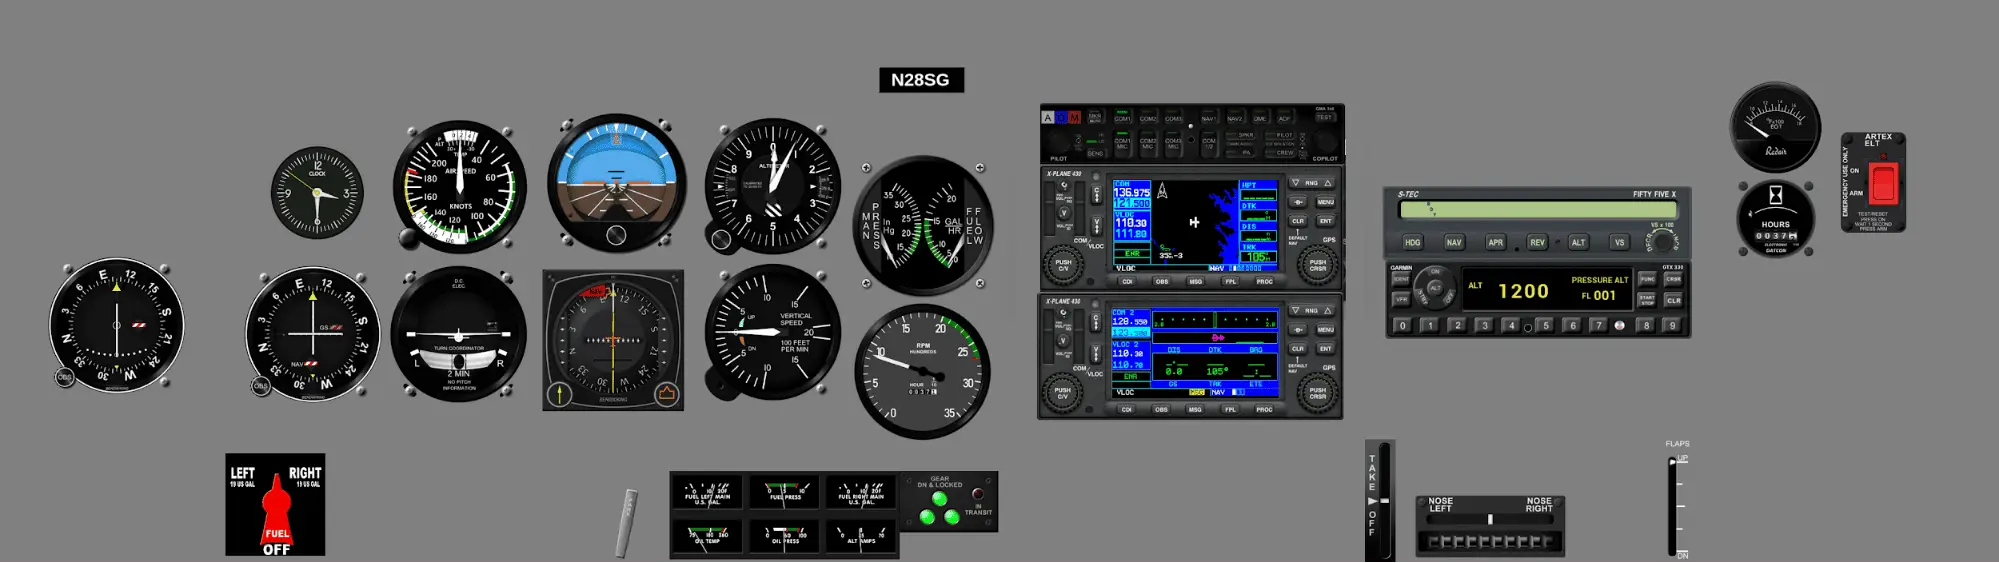Engage NAV mode on S-TEC autopilot
This screenshot has width=1999, height=563.
click(1454, 242)
